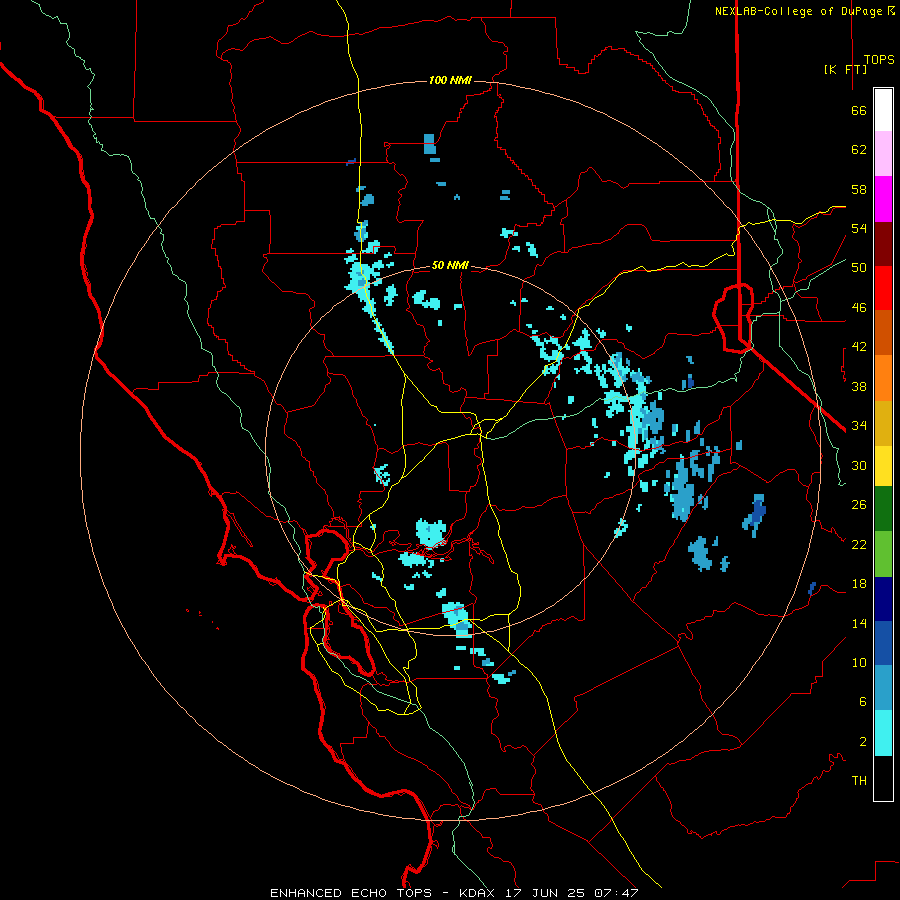This screenshot has height=900, width=900.
Task: Click the 10 legend value
Action: point(859,662)
